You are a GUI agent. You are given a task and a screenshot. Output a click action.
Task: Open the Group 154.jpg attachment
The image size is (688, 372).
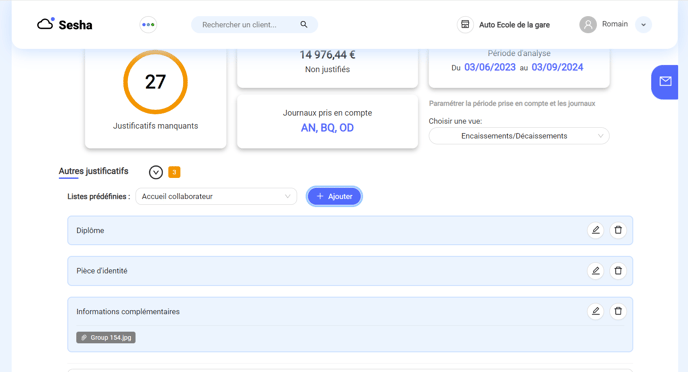(x=106, y=337)
